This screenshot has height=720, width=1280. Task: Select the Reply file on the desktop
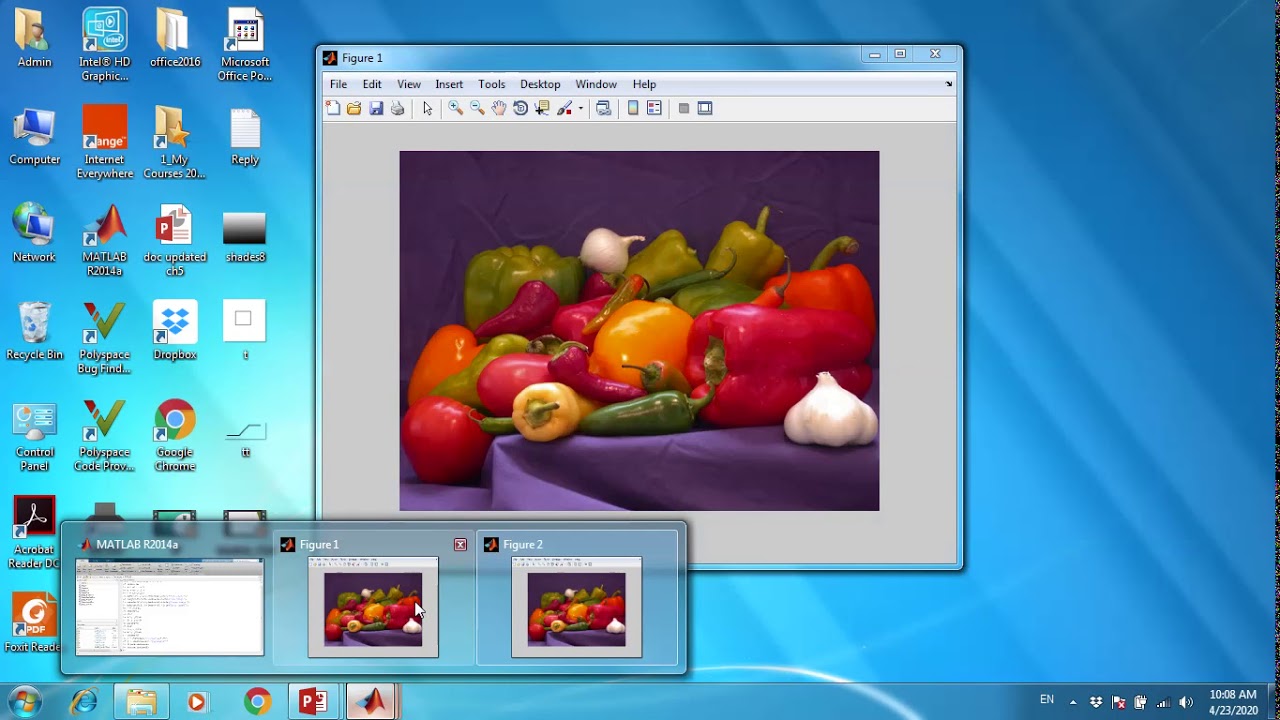tap(245, 137)
